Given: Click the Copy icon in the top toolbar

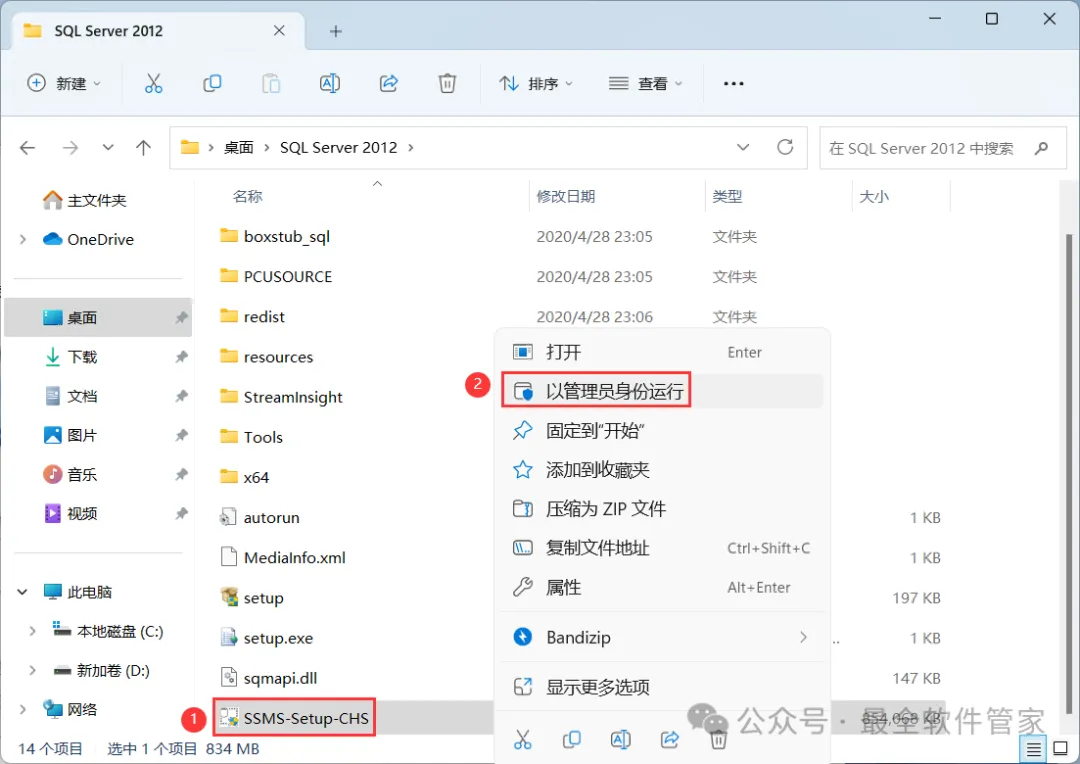Looking at the screenshot, I should click(x=212, y=83).
